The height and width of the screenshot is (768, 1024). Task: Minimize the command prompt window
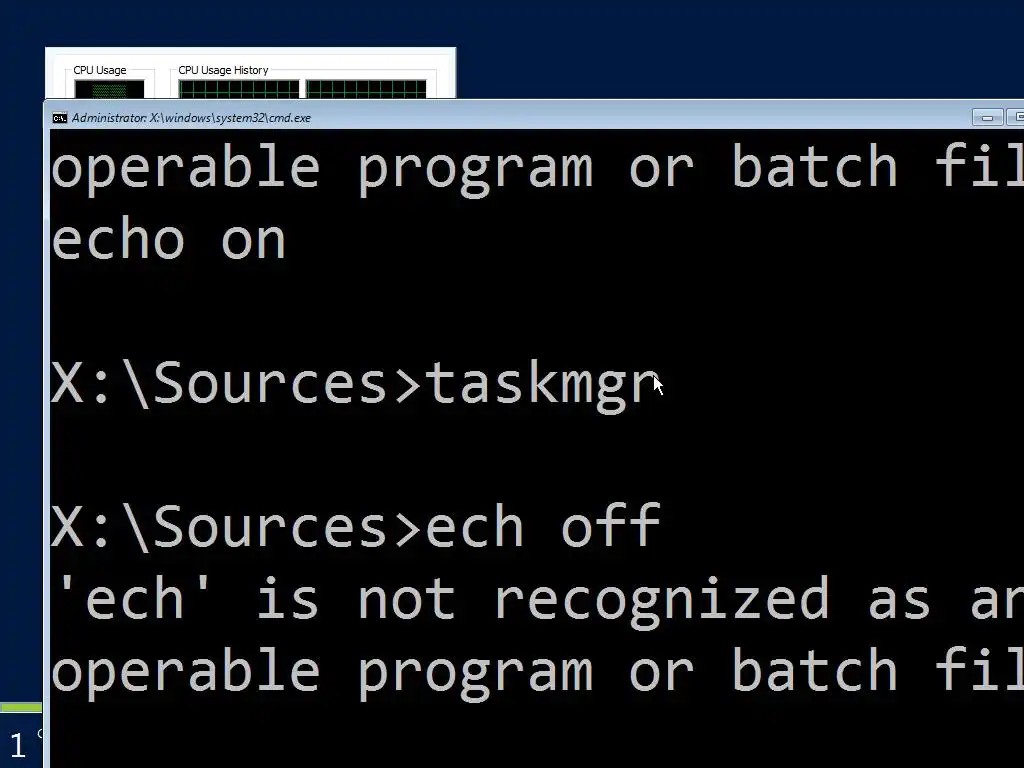tap(987, 118)
